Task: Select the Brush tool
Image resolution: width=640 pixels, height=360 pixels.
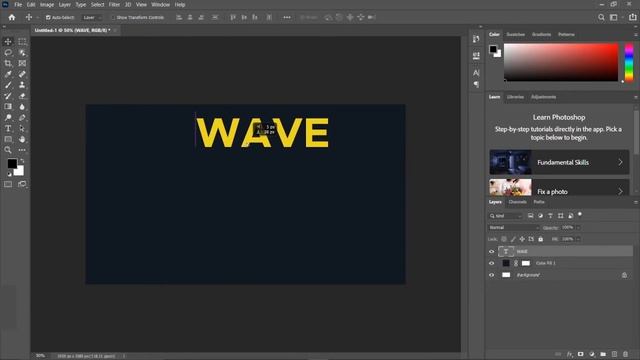Action: click(8, 85)
